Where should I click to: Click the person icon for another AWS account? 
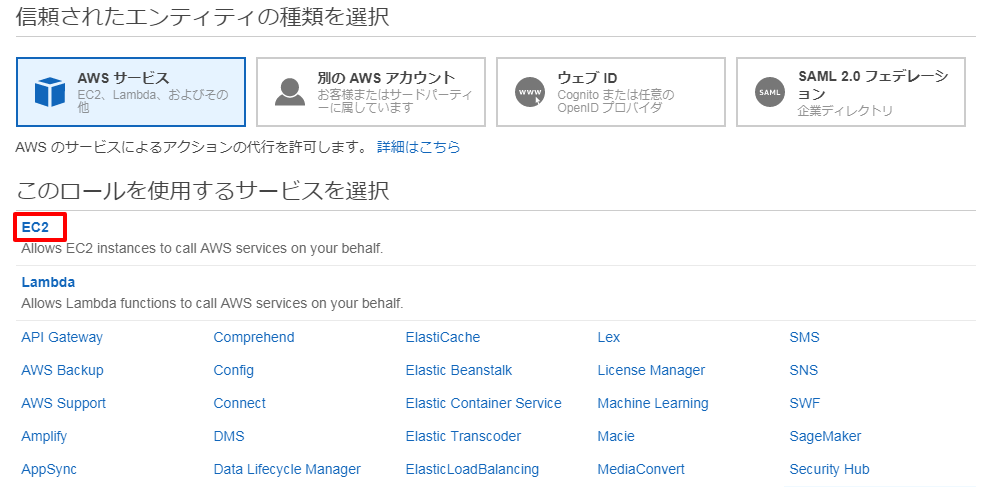coord(289,92)
